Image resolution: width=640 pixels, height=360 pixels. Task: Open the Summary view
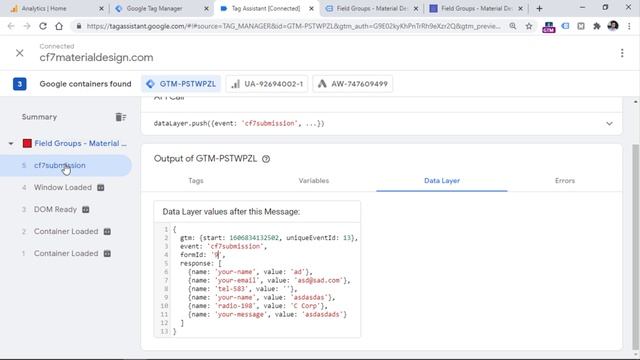(x=39, y=117)
